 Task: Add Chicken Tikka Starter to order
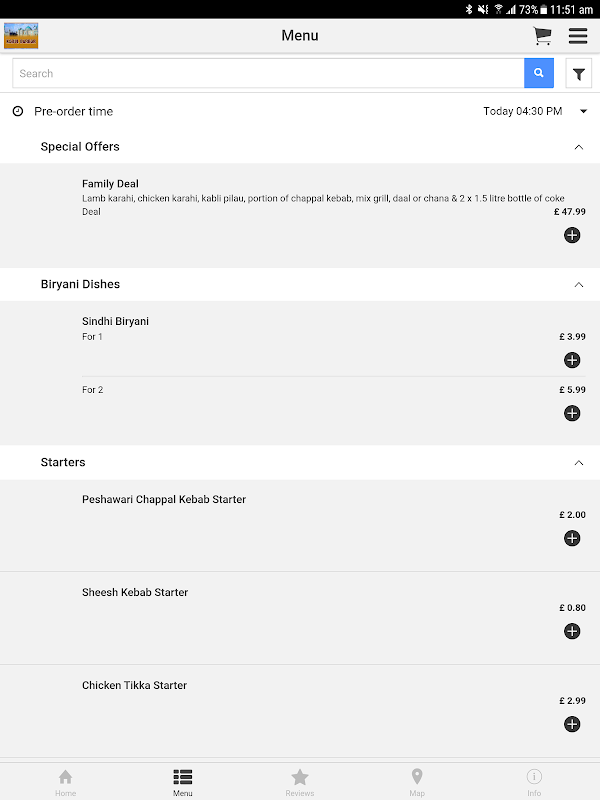point(572,724)
